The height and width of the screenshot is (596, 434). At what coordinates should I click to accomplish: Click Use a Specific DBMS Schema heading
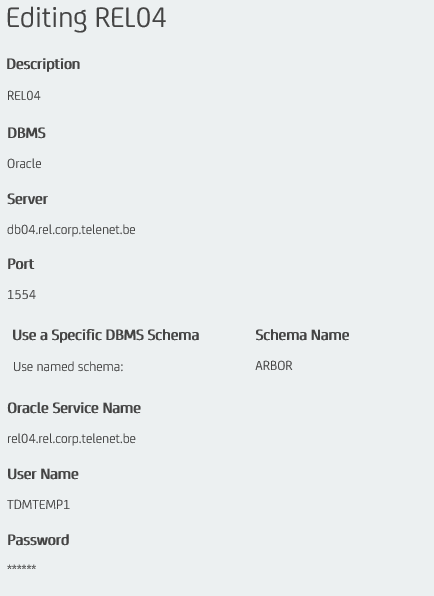coord(106,335)
